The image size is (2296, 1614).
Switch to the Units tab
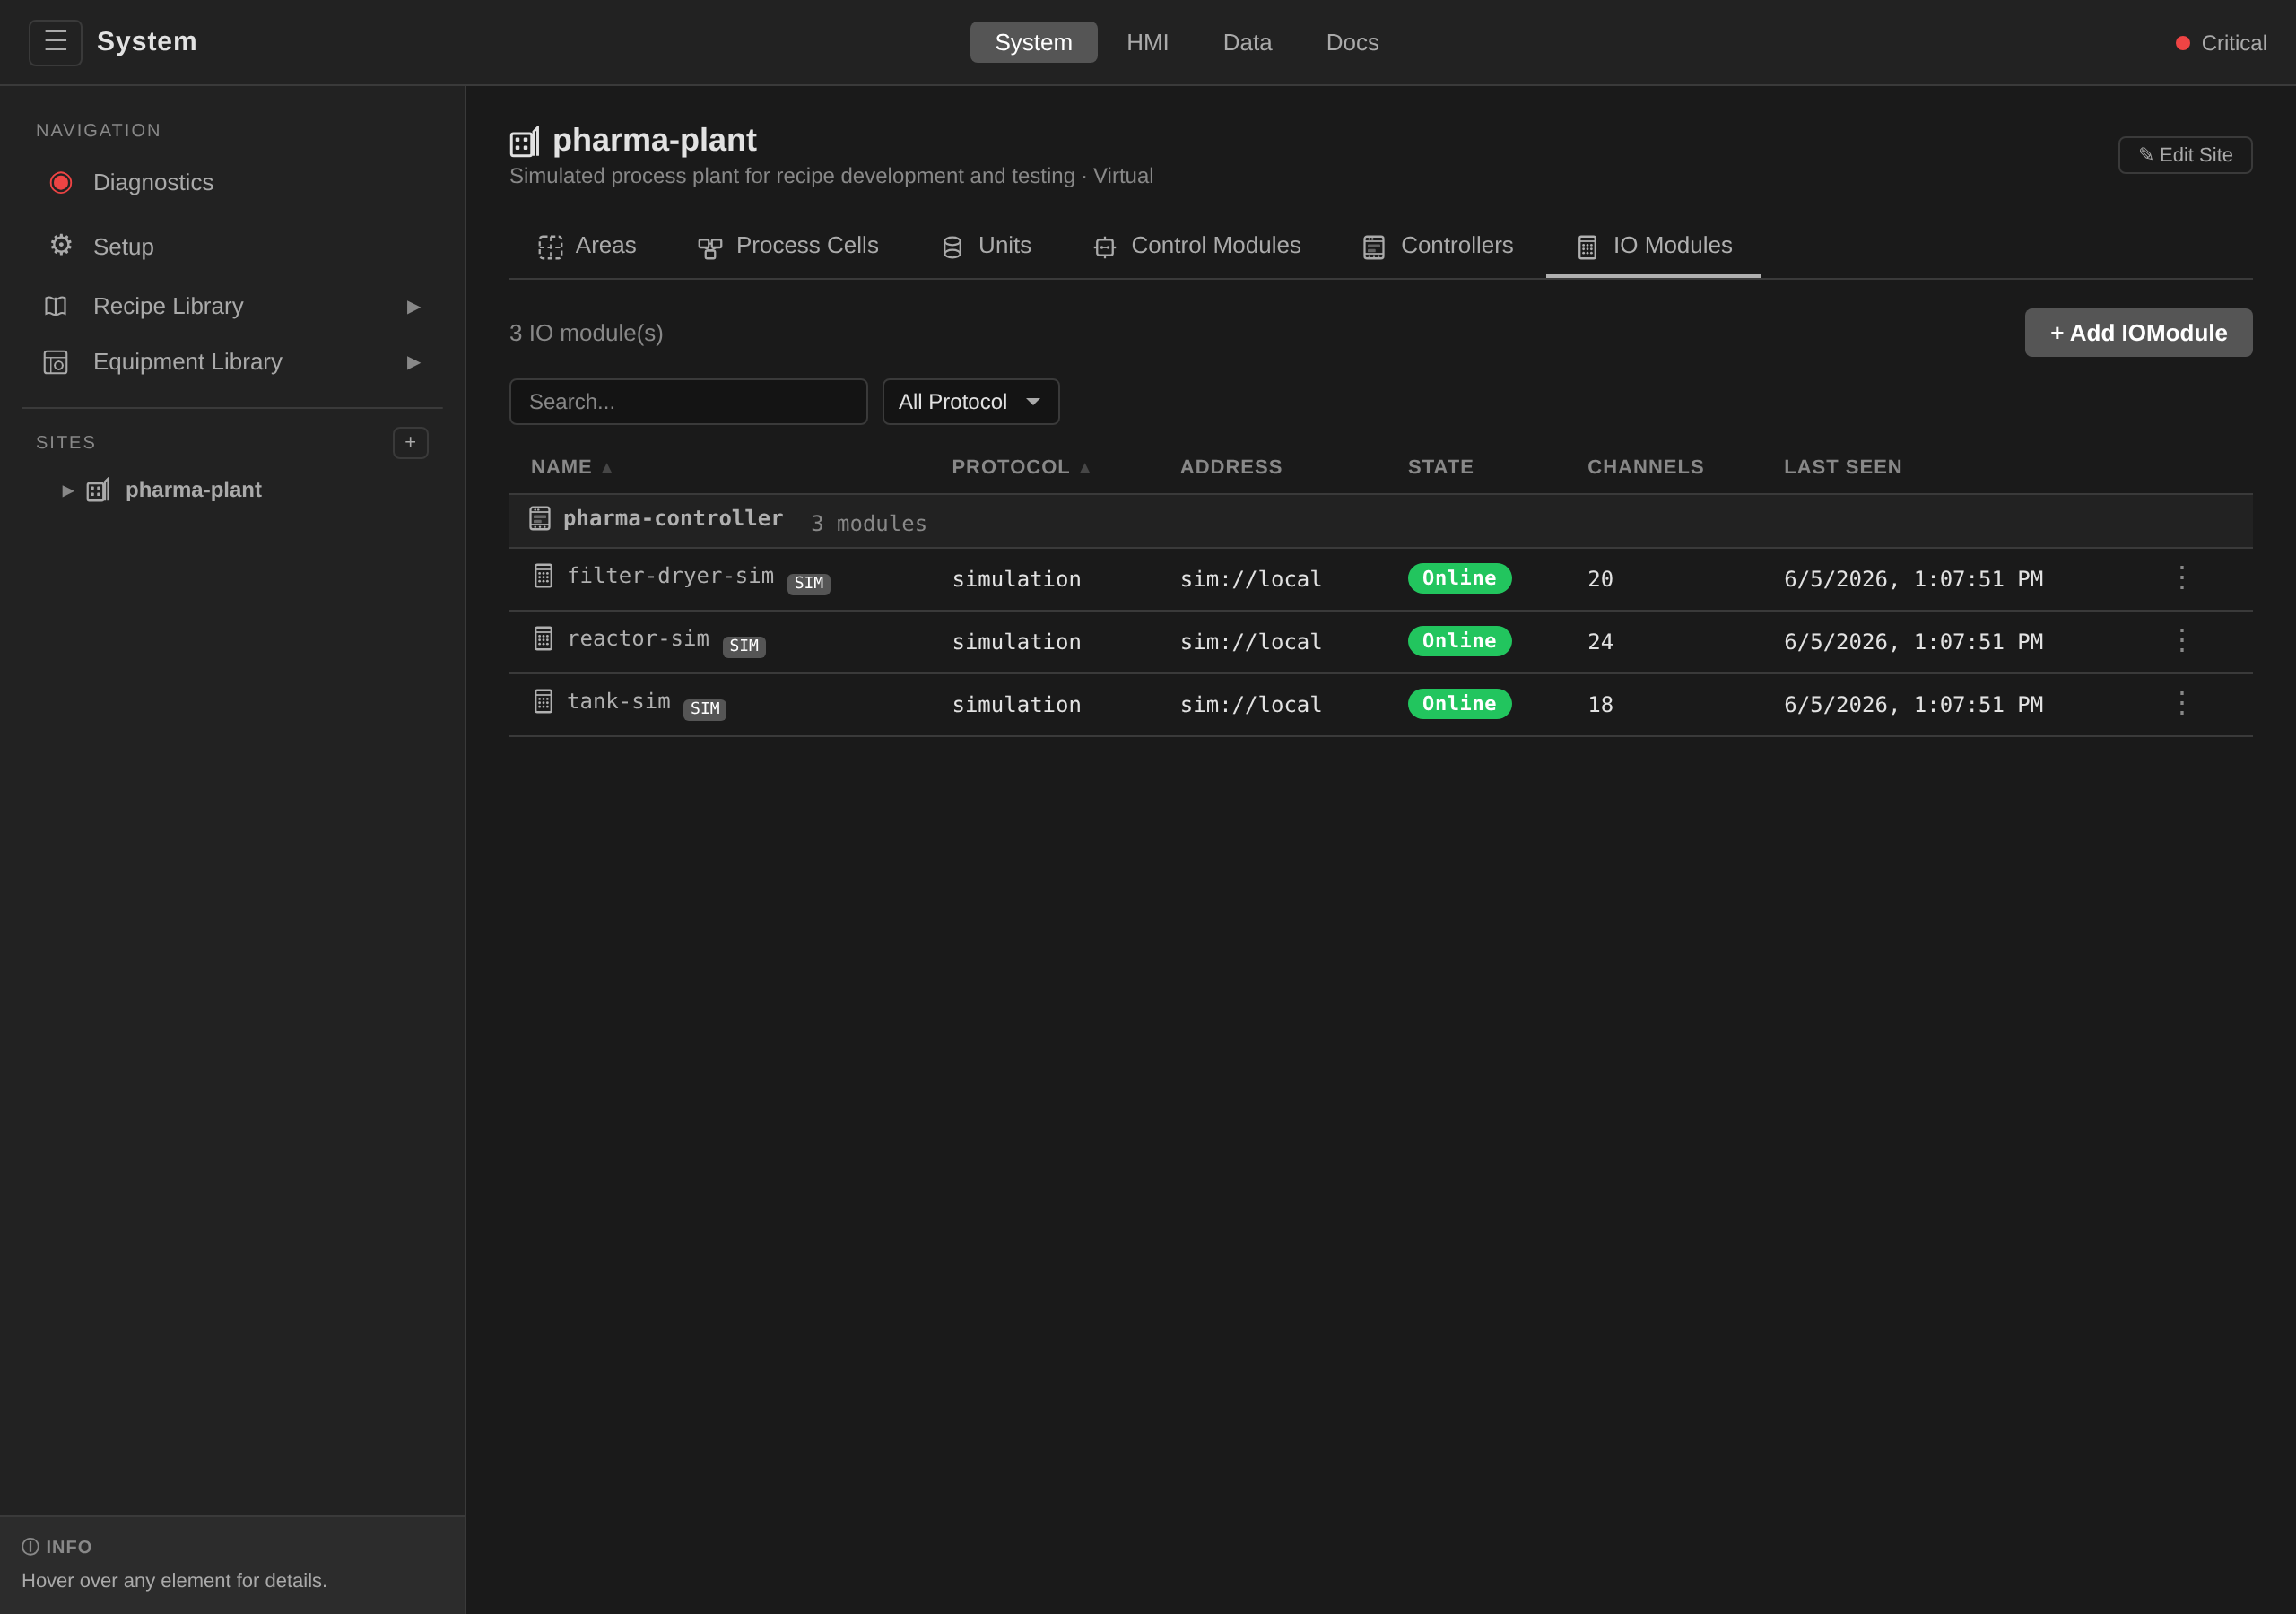coord(986,246)
